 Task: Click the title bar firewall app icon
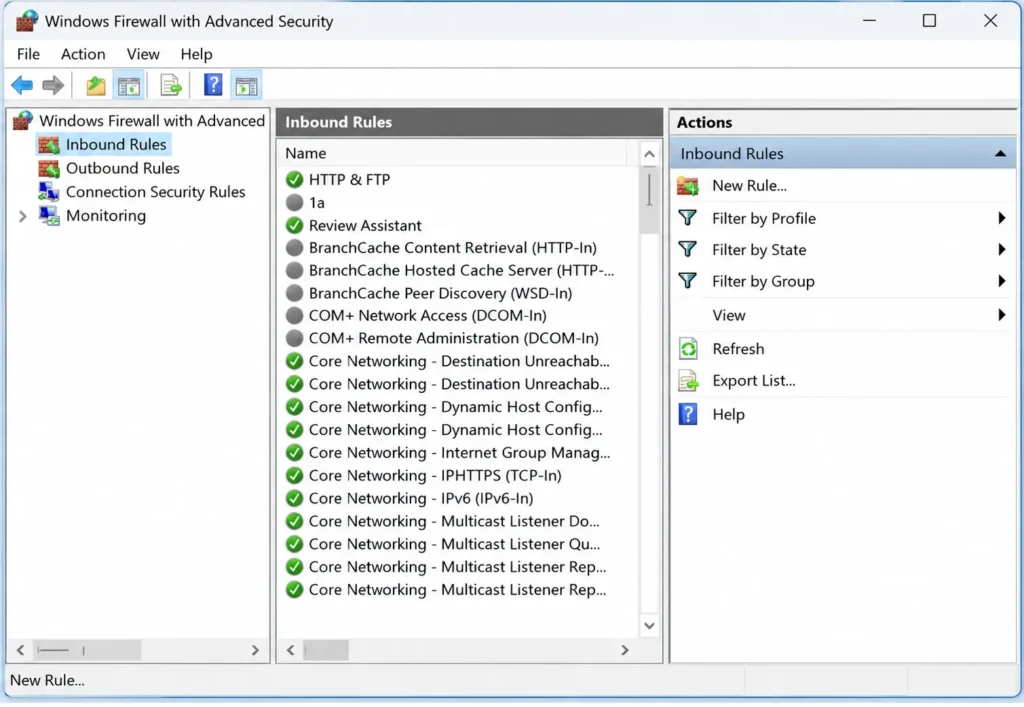pos(26,21)
